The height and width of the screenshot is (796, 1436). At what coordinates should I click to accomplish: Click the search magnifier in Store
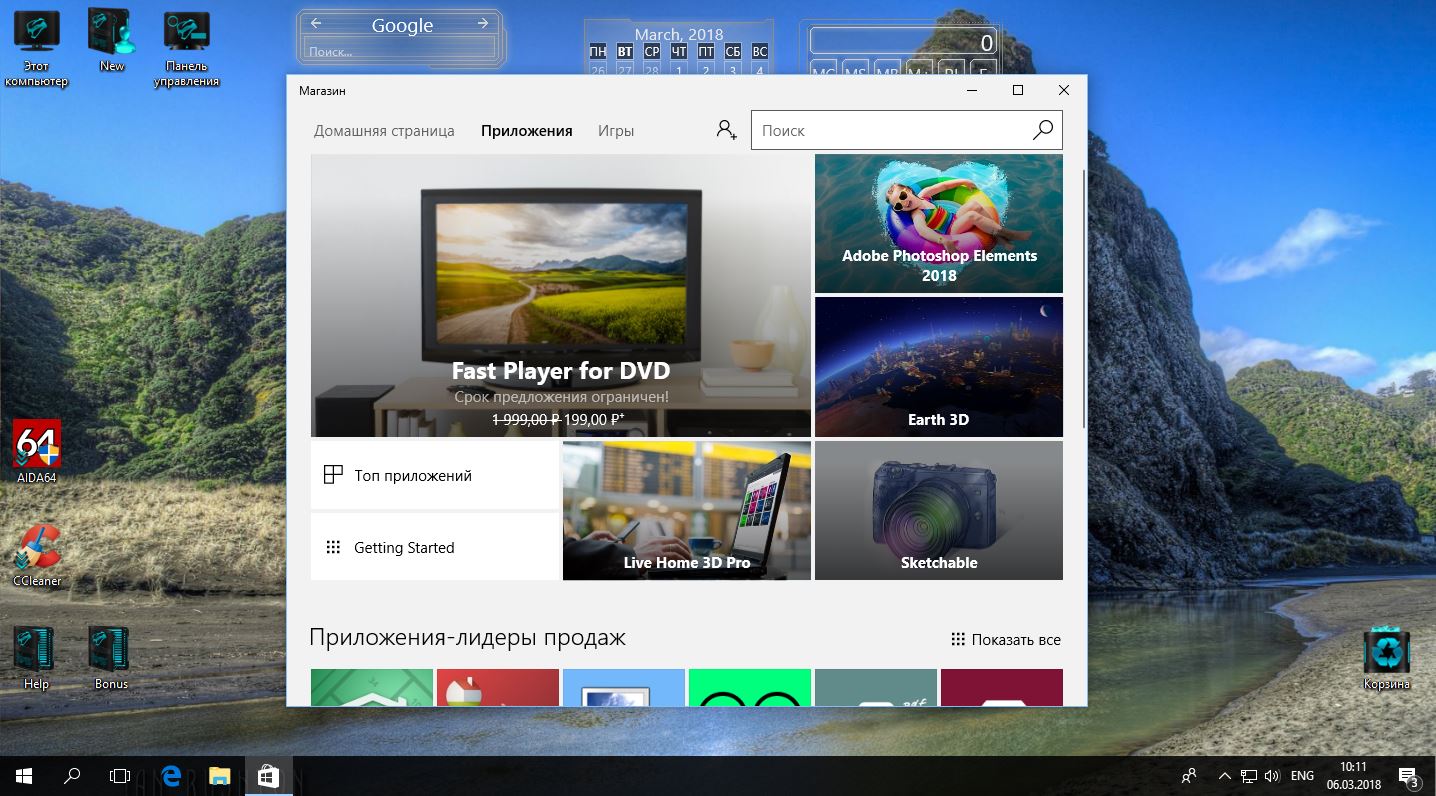click(1043, 130)
